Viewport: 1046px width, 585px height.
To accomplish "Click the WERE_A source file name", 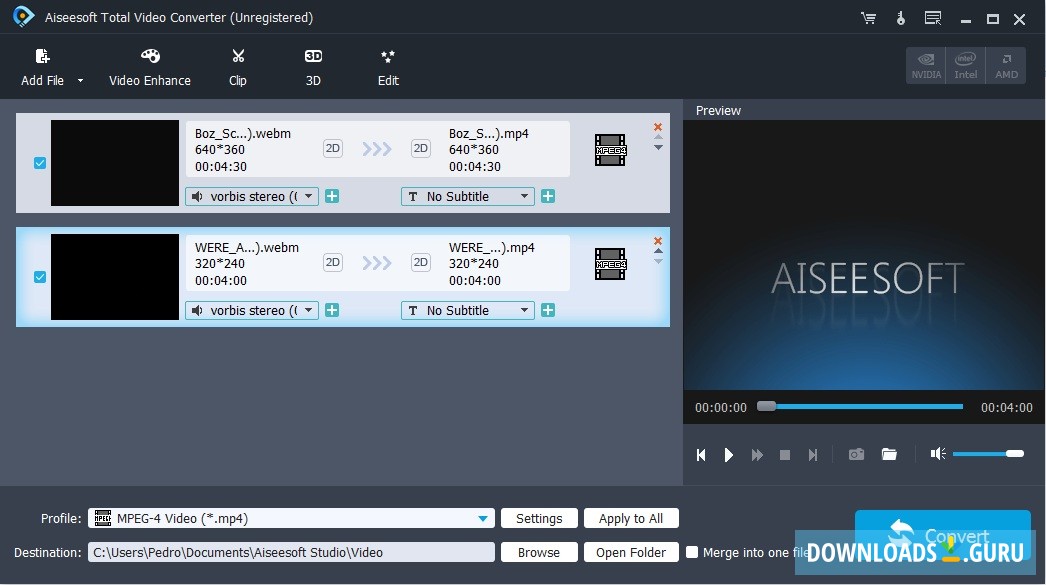I will pyautogui.click(x=247, y=247).
